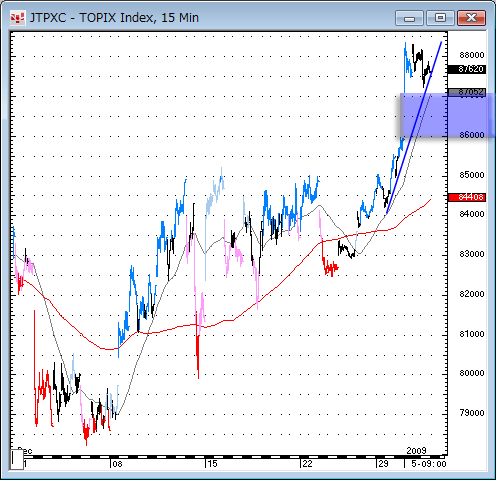Click the 81000 price axis label
The image size is (496, 480).
[472, 334]
